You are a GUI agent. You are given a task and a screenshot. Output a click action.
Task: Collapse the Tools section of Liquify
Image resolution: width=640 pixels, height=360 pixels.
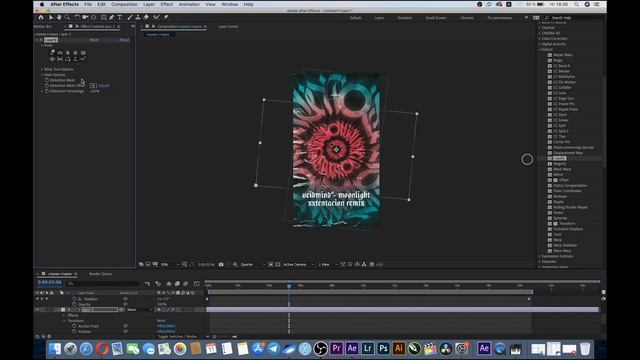pyautogui.click(x=42, y=45)
